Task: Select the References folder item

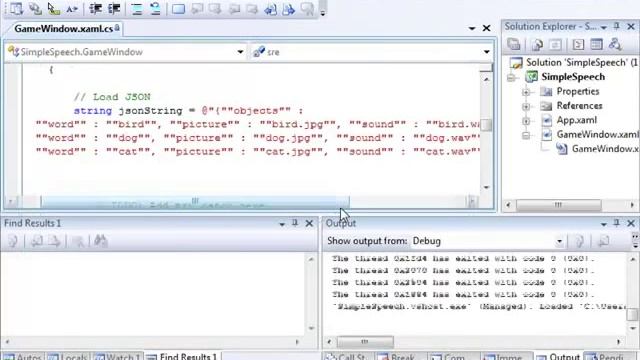Action: point(579,106)
